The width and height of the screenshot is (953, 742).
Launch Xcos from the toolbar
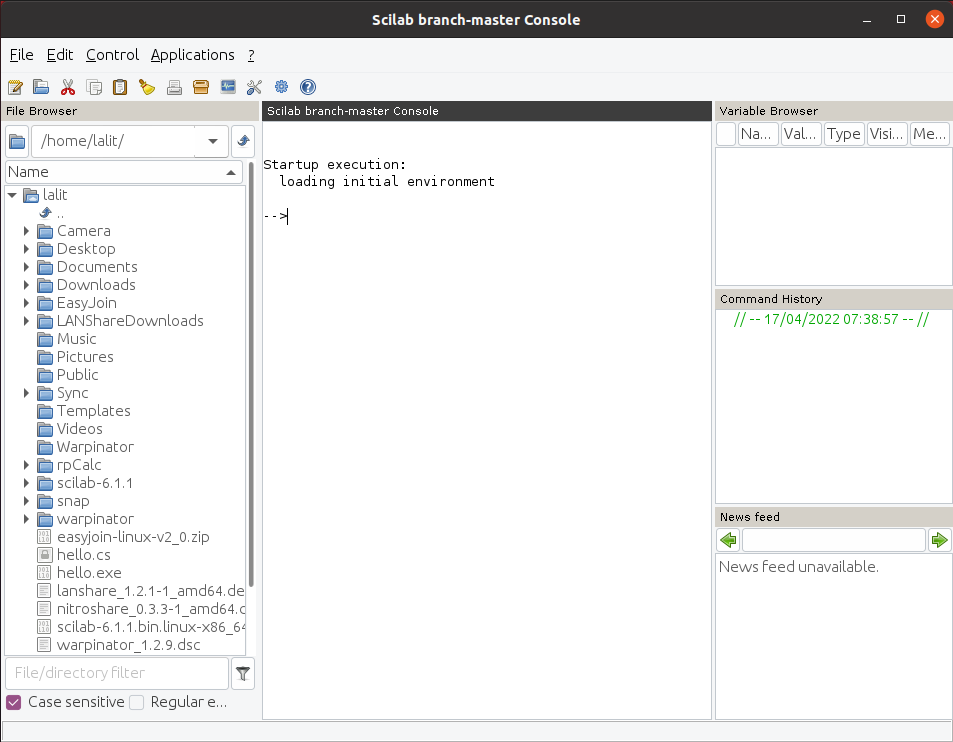pos(227,87)
